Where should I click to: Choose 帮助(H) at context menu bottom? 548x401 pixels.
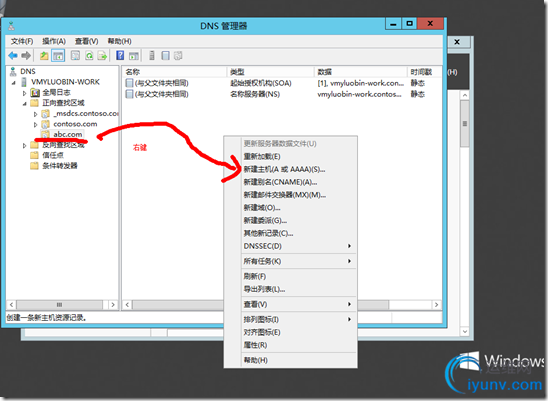[255, 360]
